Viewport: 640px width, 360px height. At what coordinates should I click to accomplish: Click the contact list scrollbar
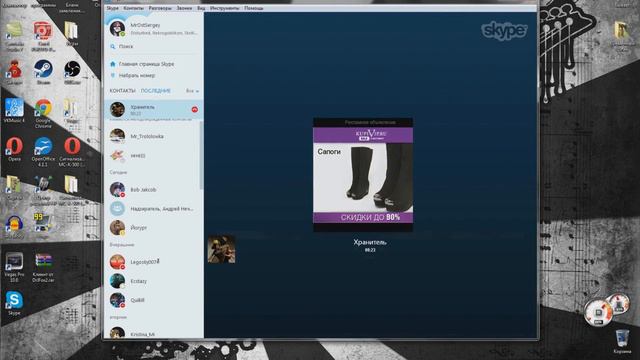pos(201,155)
